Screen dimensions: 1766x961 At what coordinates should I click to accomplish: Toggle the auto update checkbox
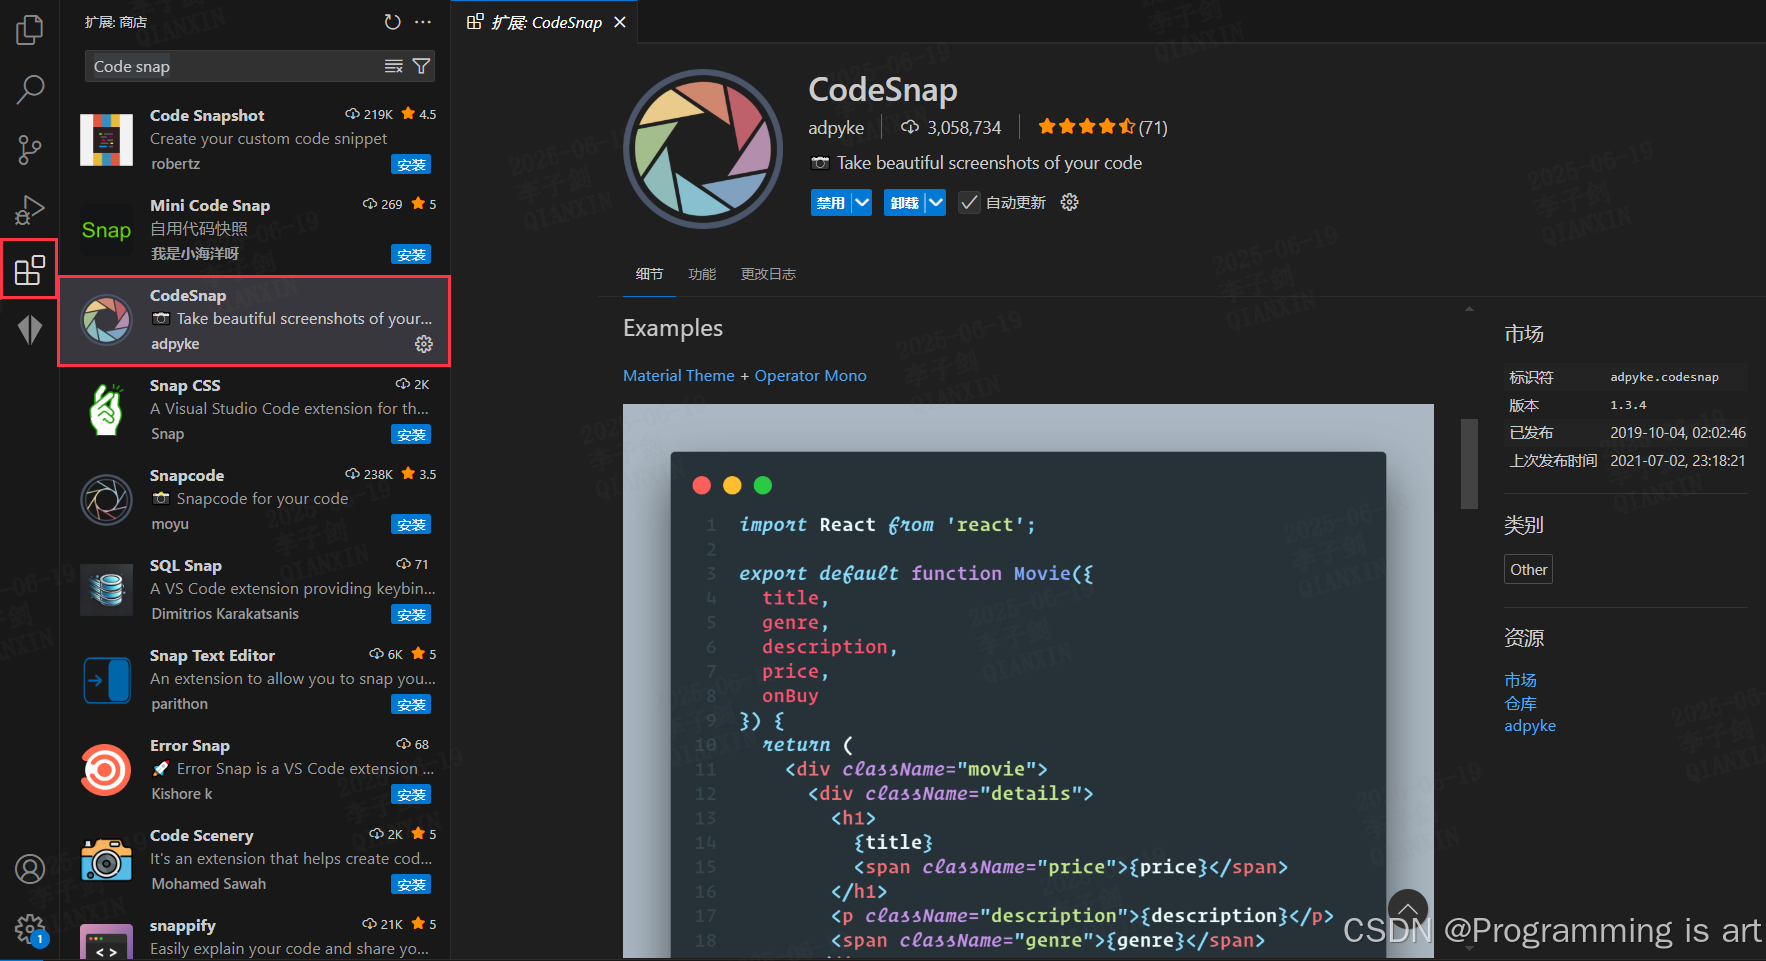click(x=969, y=203)
